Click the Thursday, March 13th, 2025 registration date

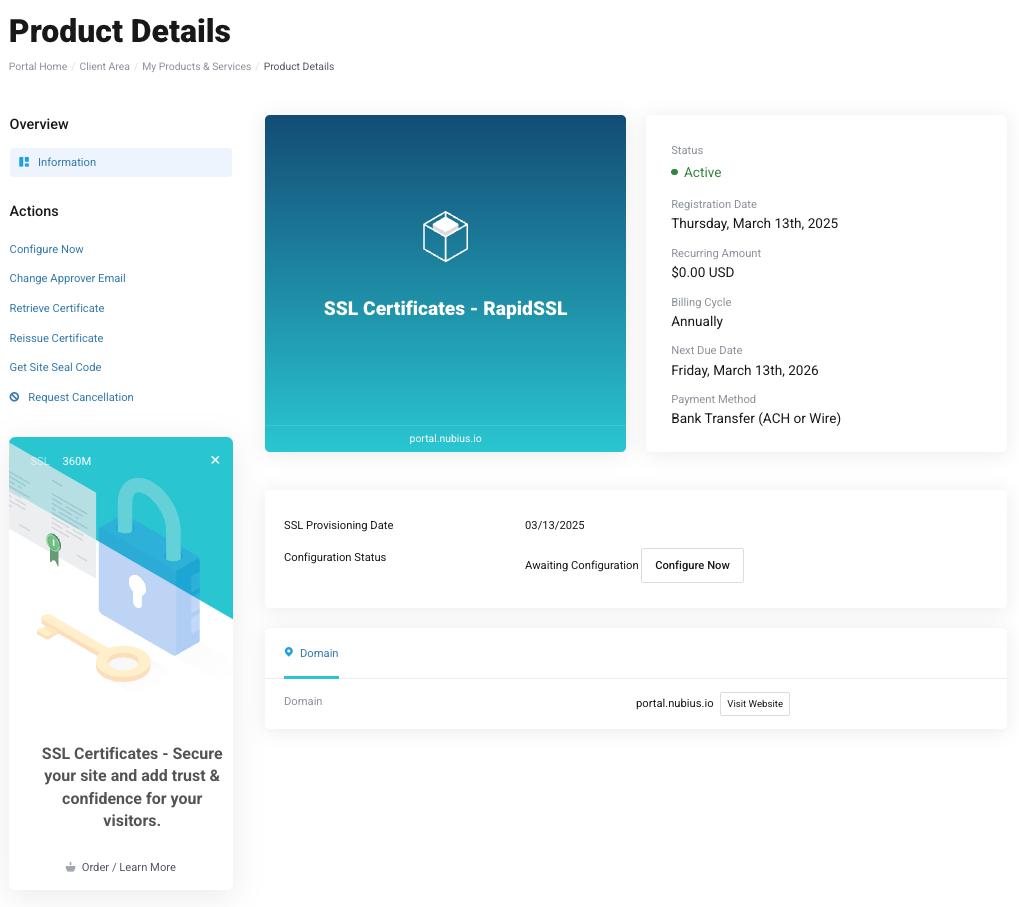pyautogui.click(x=755, y=224)
